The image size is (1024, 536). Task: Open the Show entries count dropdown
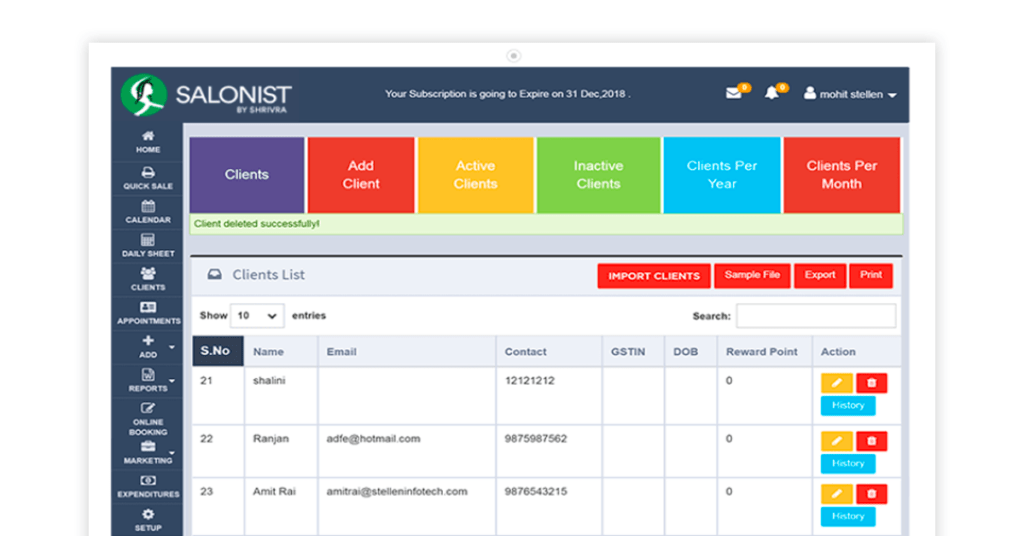(x=257, y=316)
